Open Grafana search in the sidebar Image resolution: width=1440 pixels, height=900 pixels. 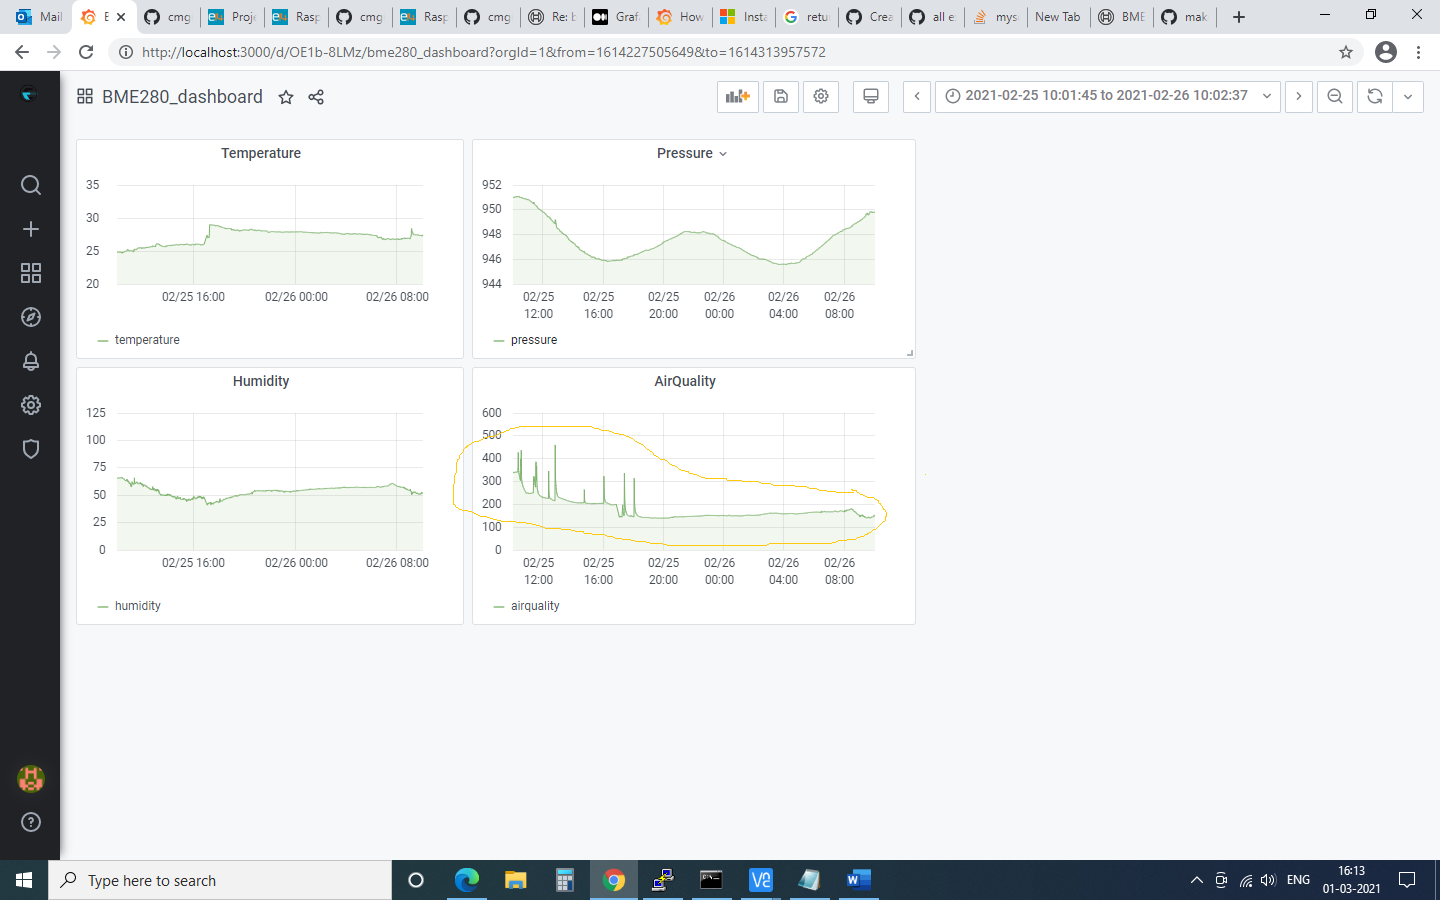pos(30,185)
